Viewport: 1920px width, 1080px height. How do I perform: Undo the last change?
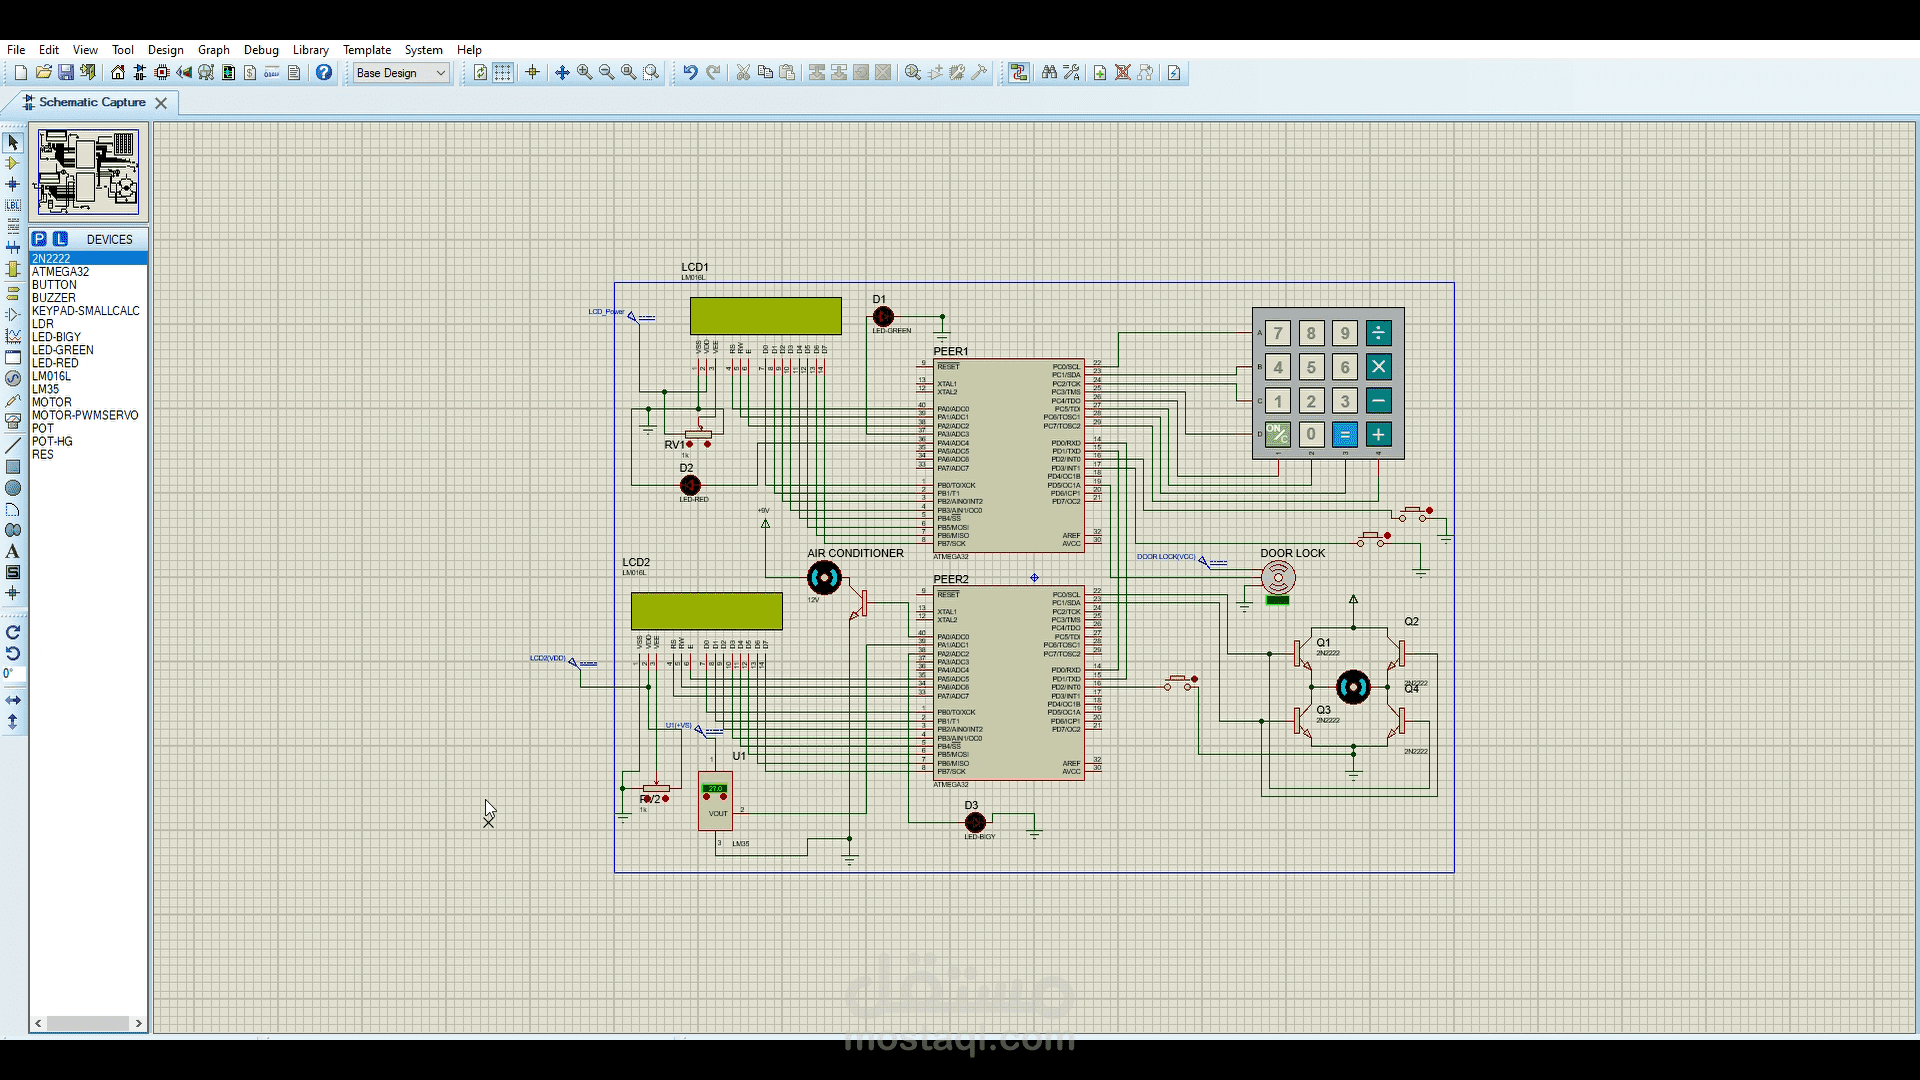pos(690,72)
